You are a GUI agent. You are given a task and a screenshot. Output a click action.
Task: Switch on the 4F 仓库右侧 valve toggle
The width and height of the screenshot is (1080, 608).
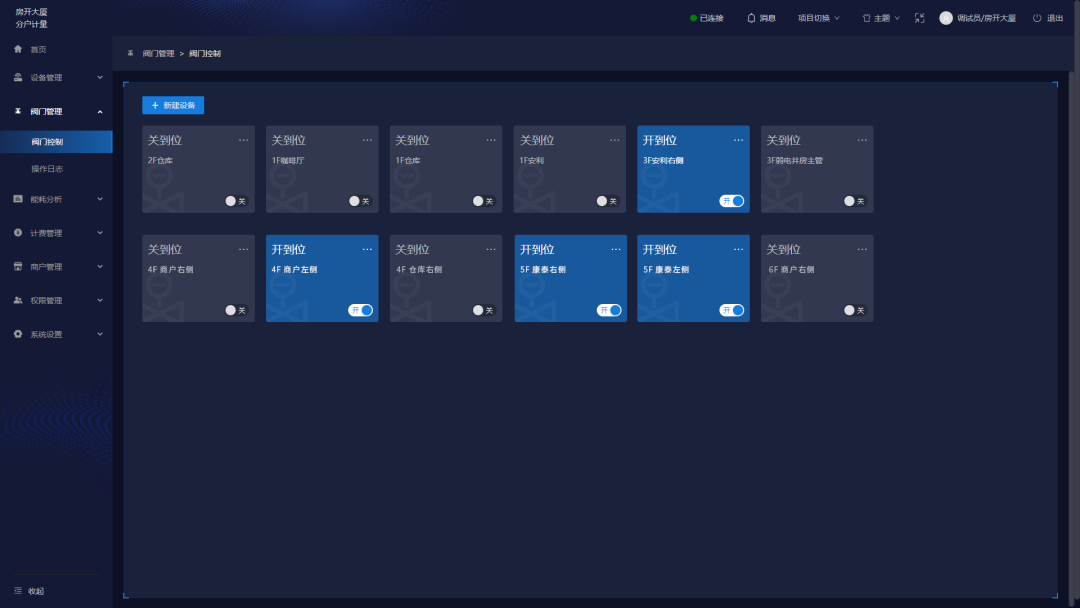[x=484, y=311]
